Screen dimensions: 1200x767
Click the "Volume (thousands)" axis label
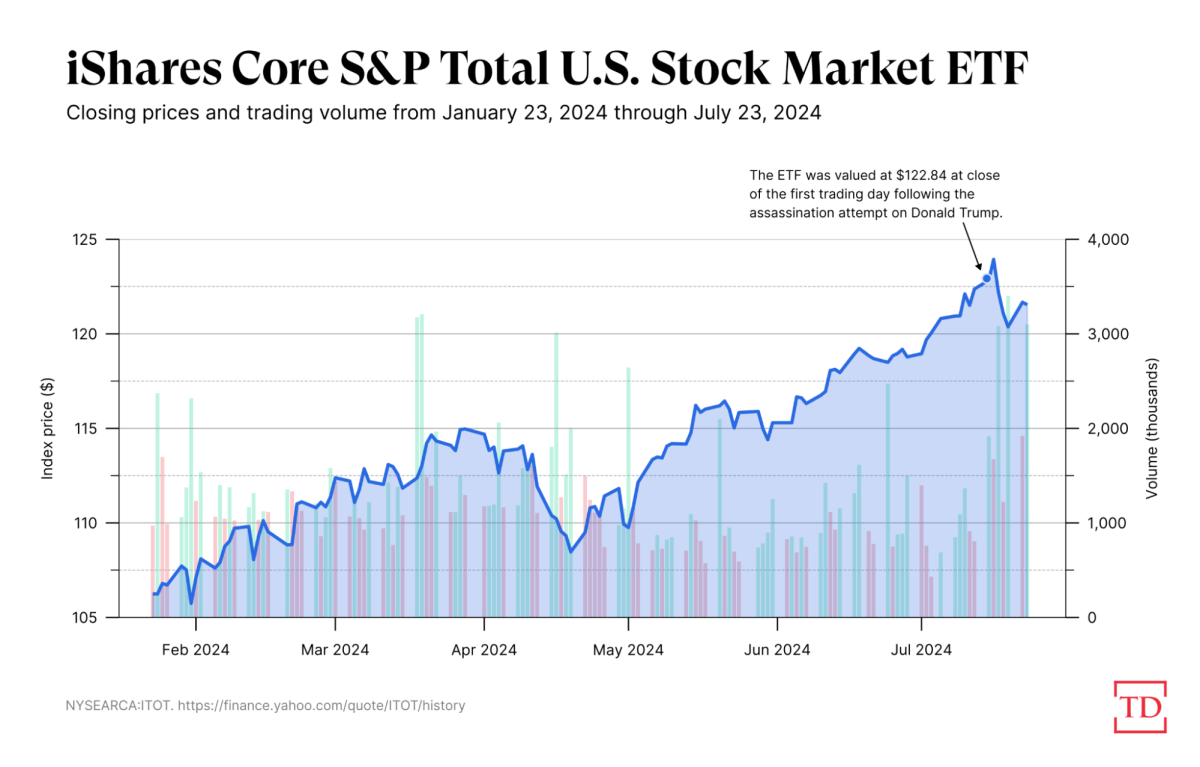tap(1151, 428)
